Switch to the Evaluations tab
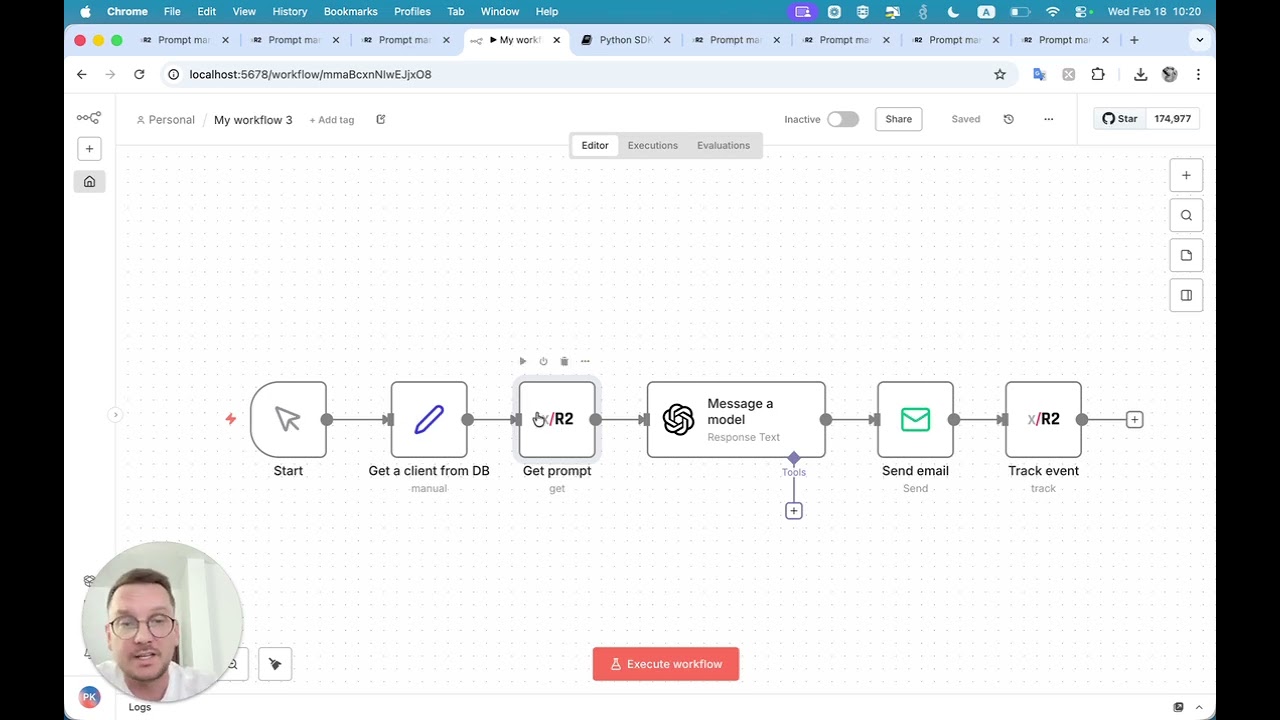1280x720 pixels. point(723,145)
